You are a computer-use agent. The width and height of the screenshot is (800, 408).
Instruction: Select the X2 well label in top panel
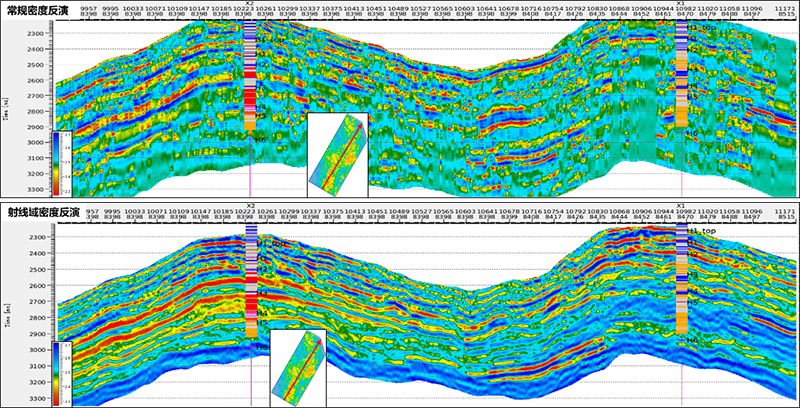[249, 4]
